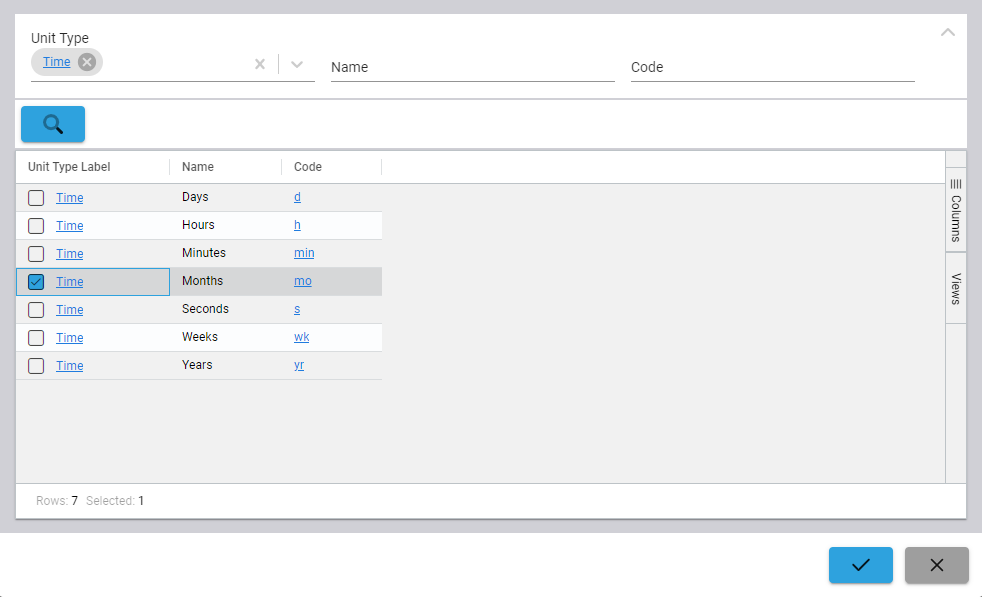Sort by Unit Type Label column header
The width and height of the screenshot is (982, 597).
[69, 167]
